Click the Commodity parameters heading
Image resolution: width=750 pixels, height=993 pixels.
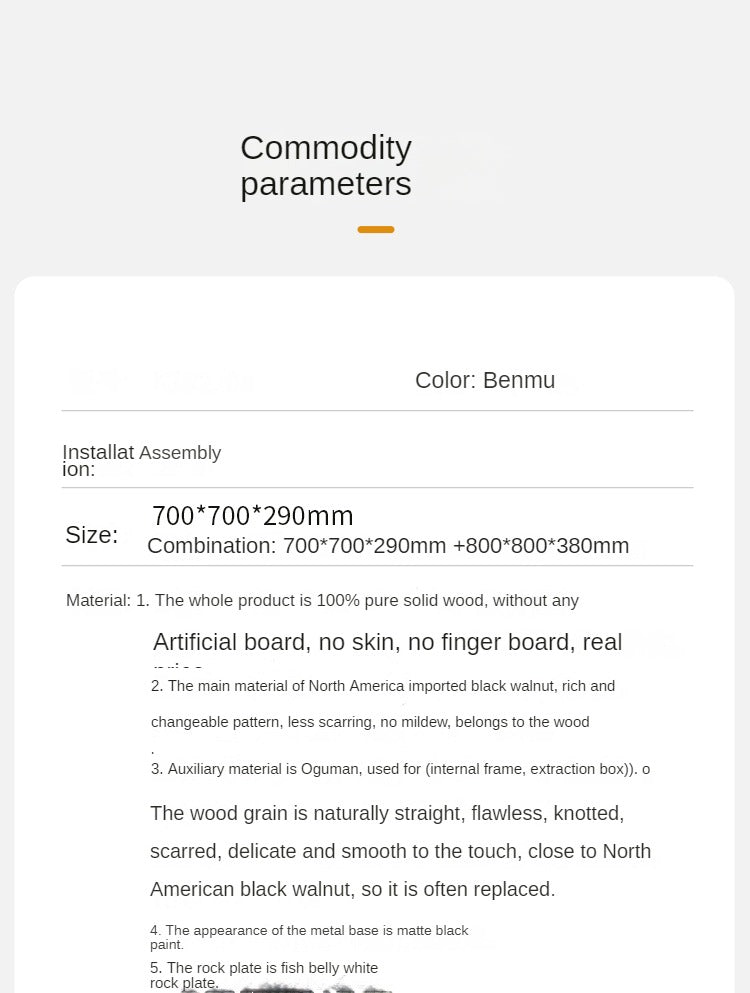pos(326,166)
